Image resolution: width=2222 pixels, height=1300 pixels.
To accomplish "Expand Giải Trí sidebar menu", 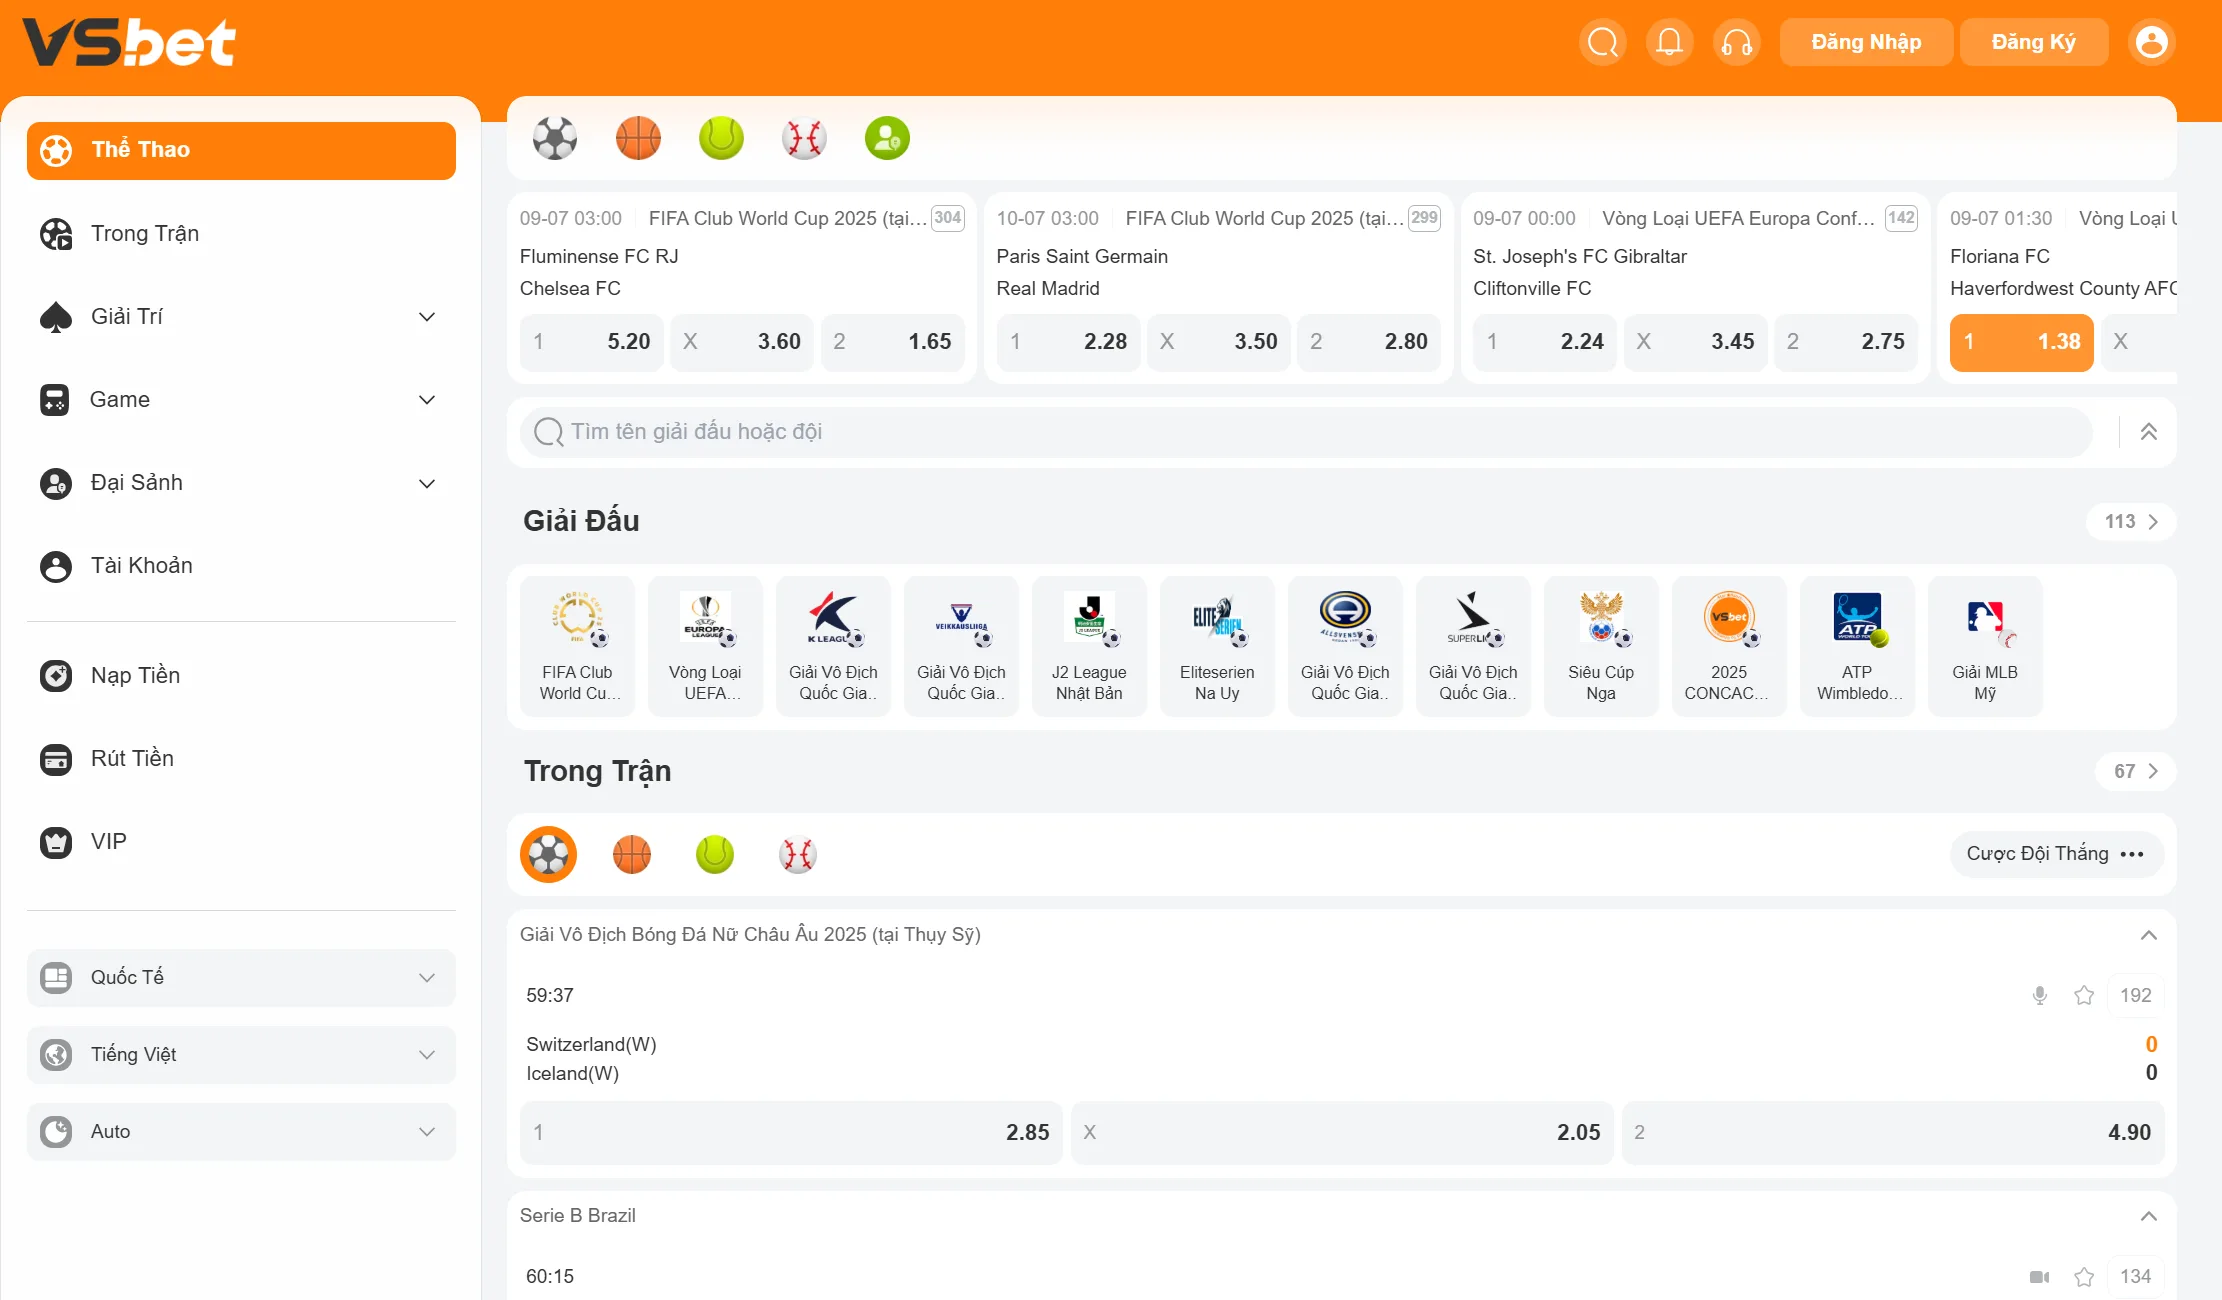I will [241, 316].
